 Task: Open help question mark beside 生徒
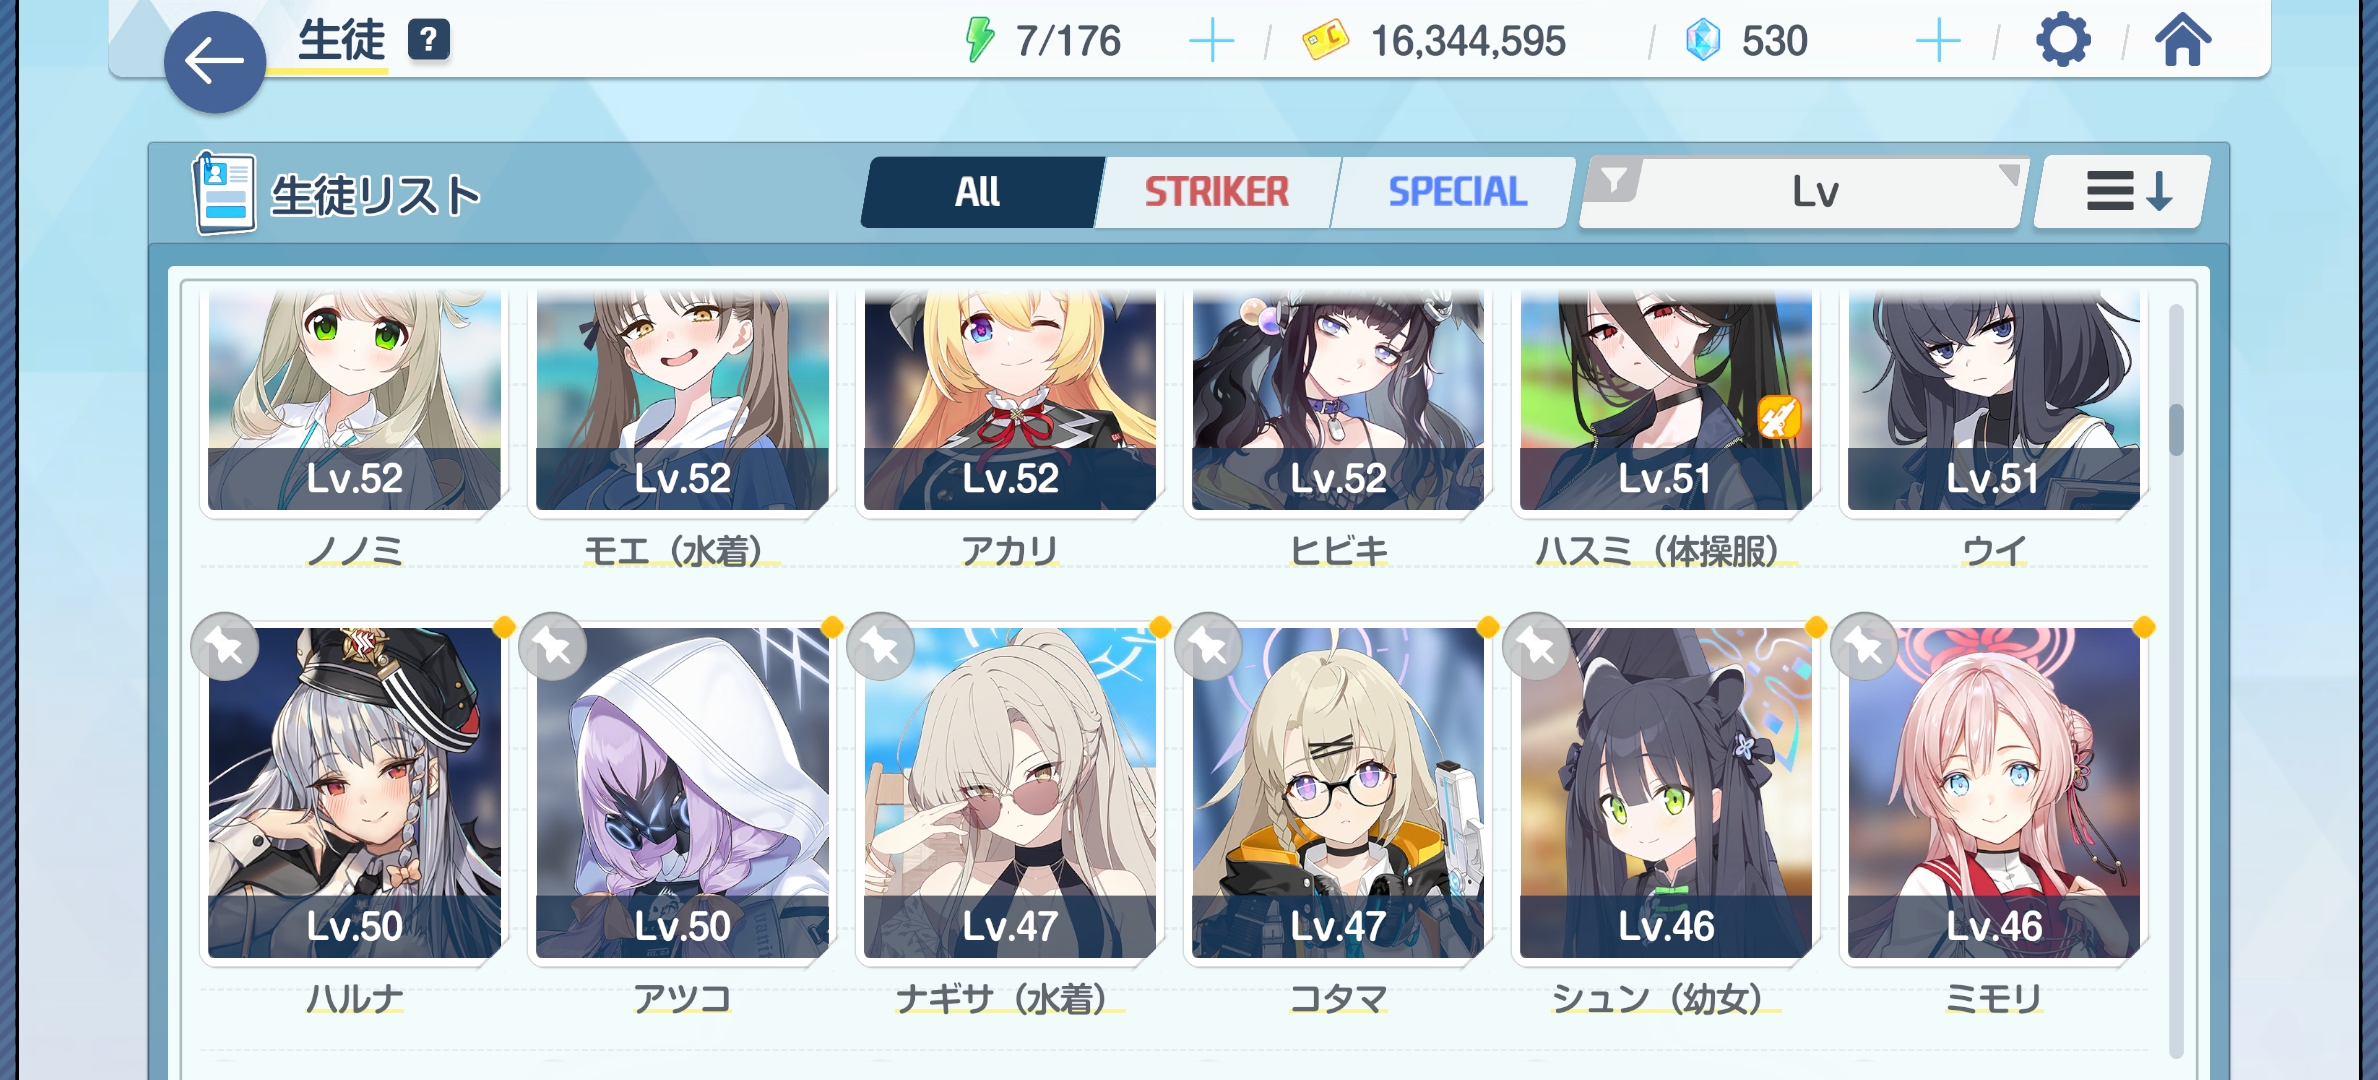[x=428, y=40]
